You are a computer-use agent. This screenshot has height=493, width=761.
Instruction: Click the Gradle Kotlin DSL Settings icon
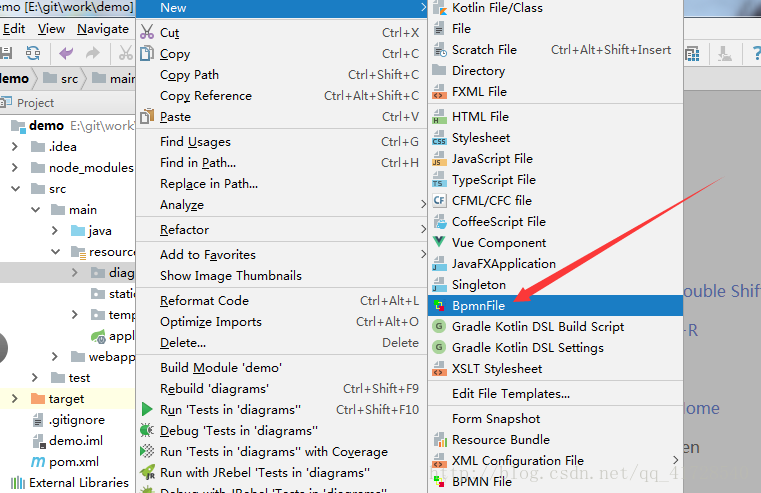[439, 347]
